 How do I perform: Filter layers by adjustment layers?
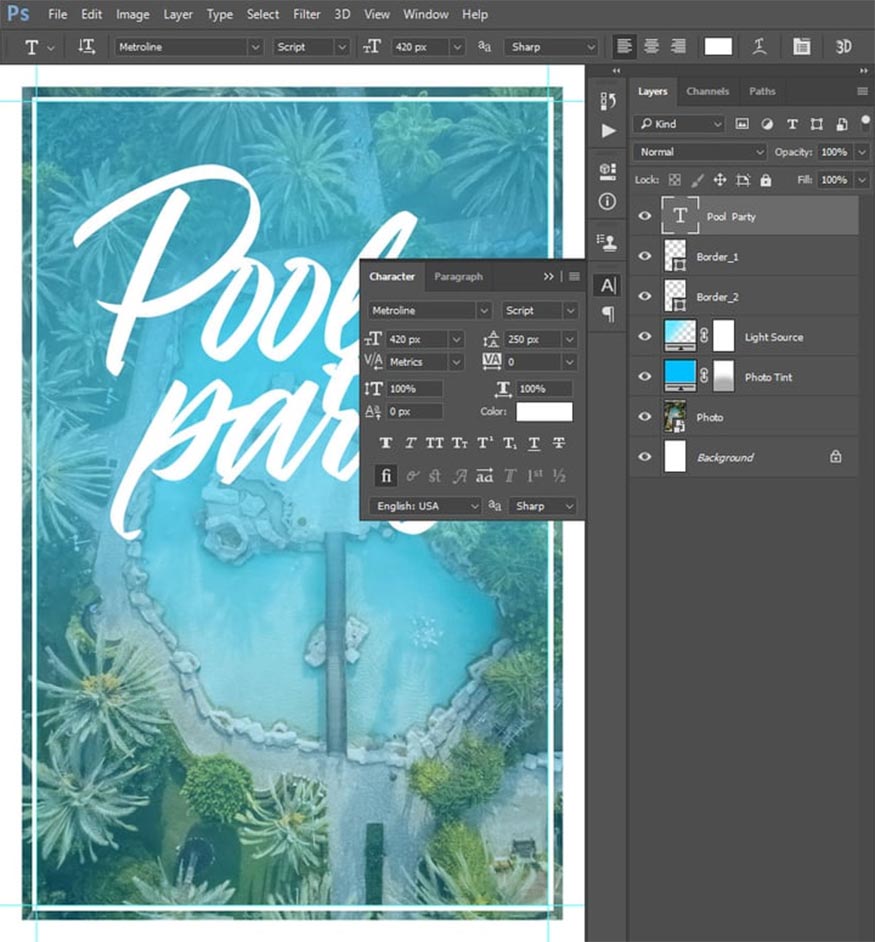[x=767, y=124]
